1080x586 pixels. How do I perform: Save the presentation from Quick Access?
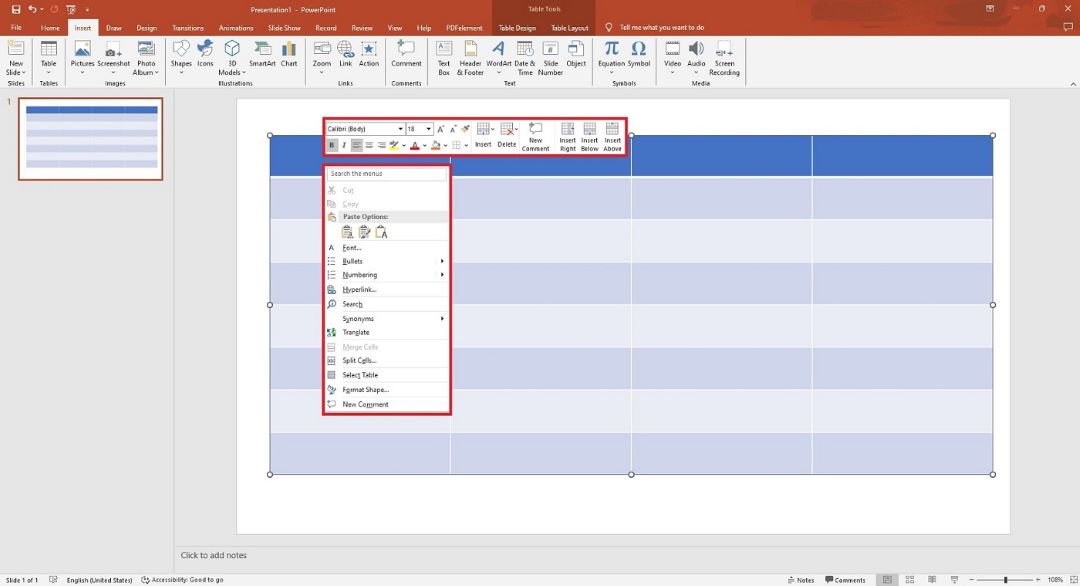(16, 10)
